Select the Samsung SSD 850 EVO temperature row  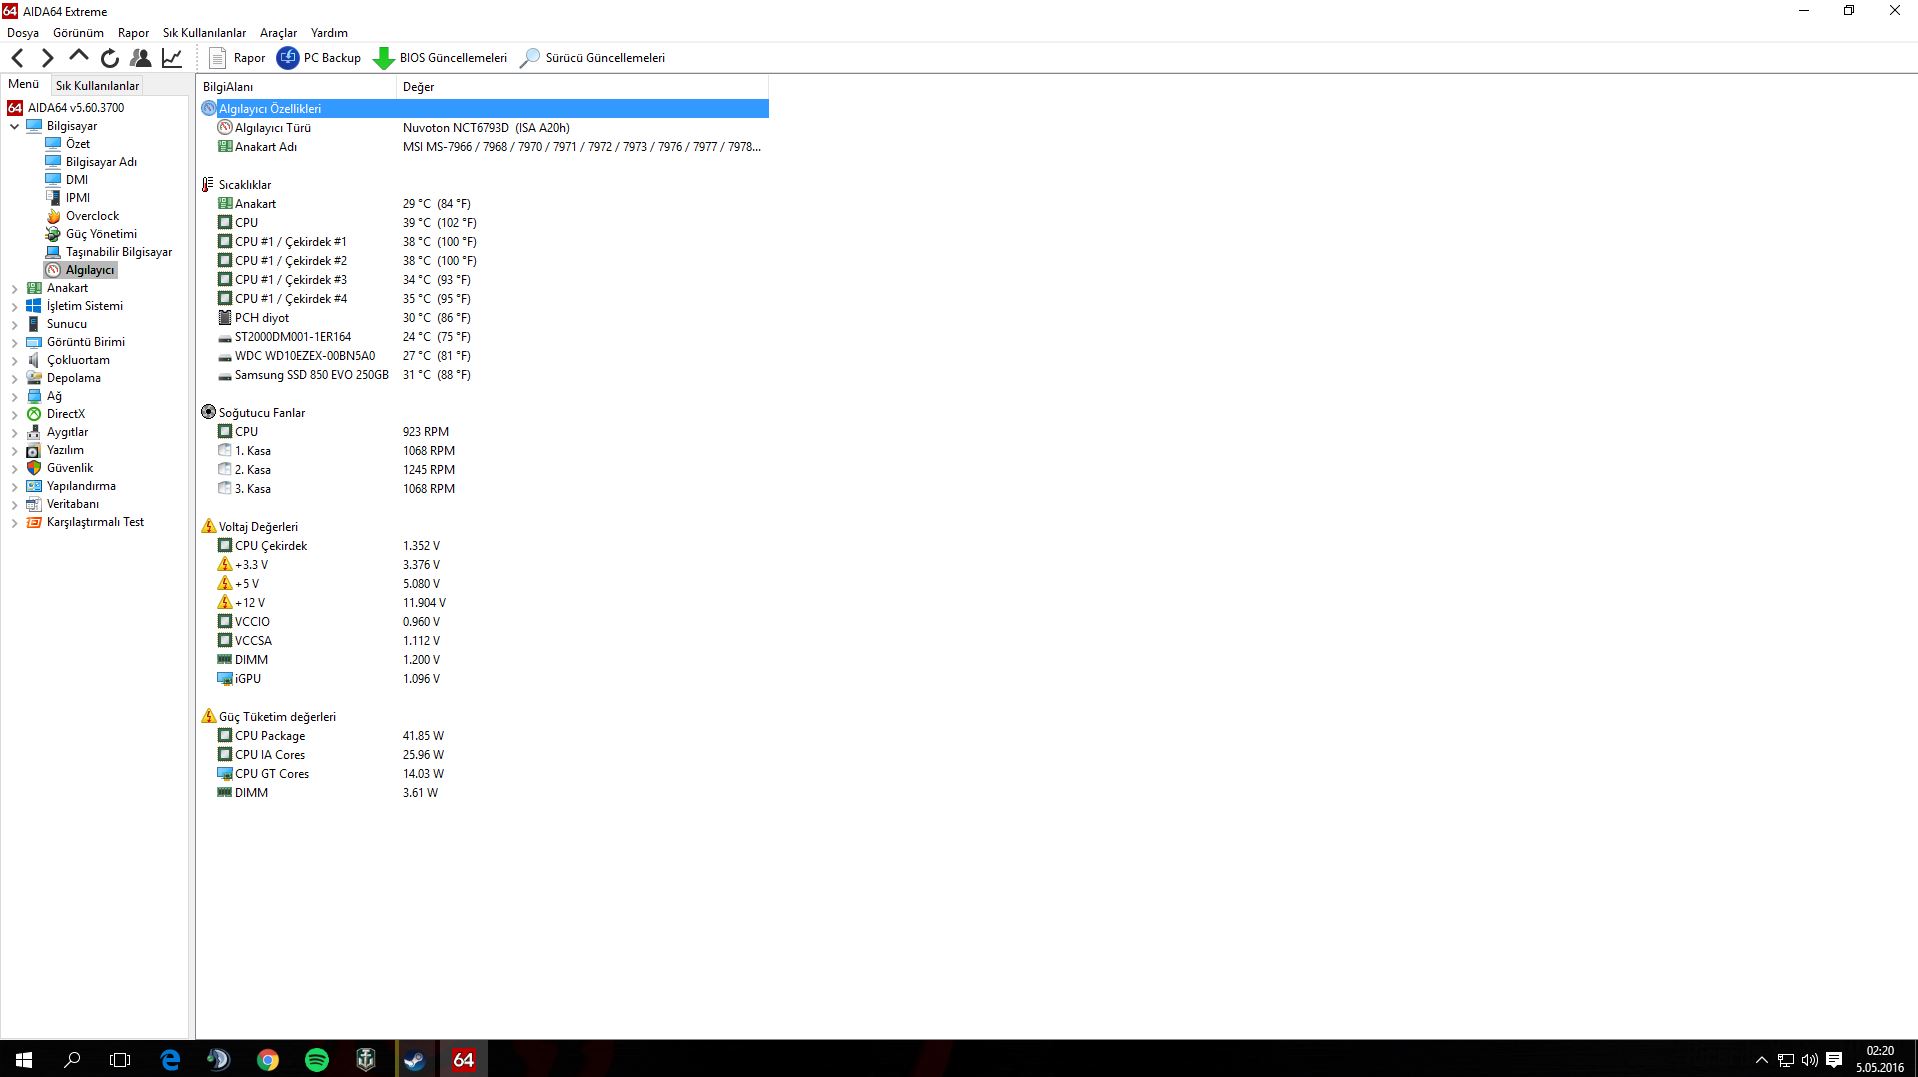tap(484, 375)
